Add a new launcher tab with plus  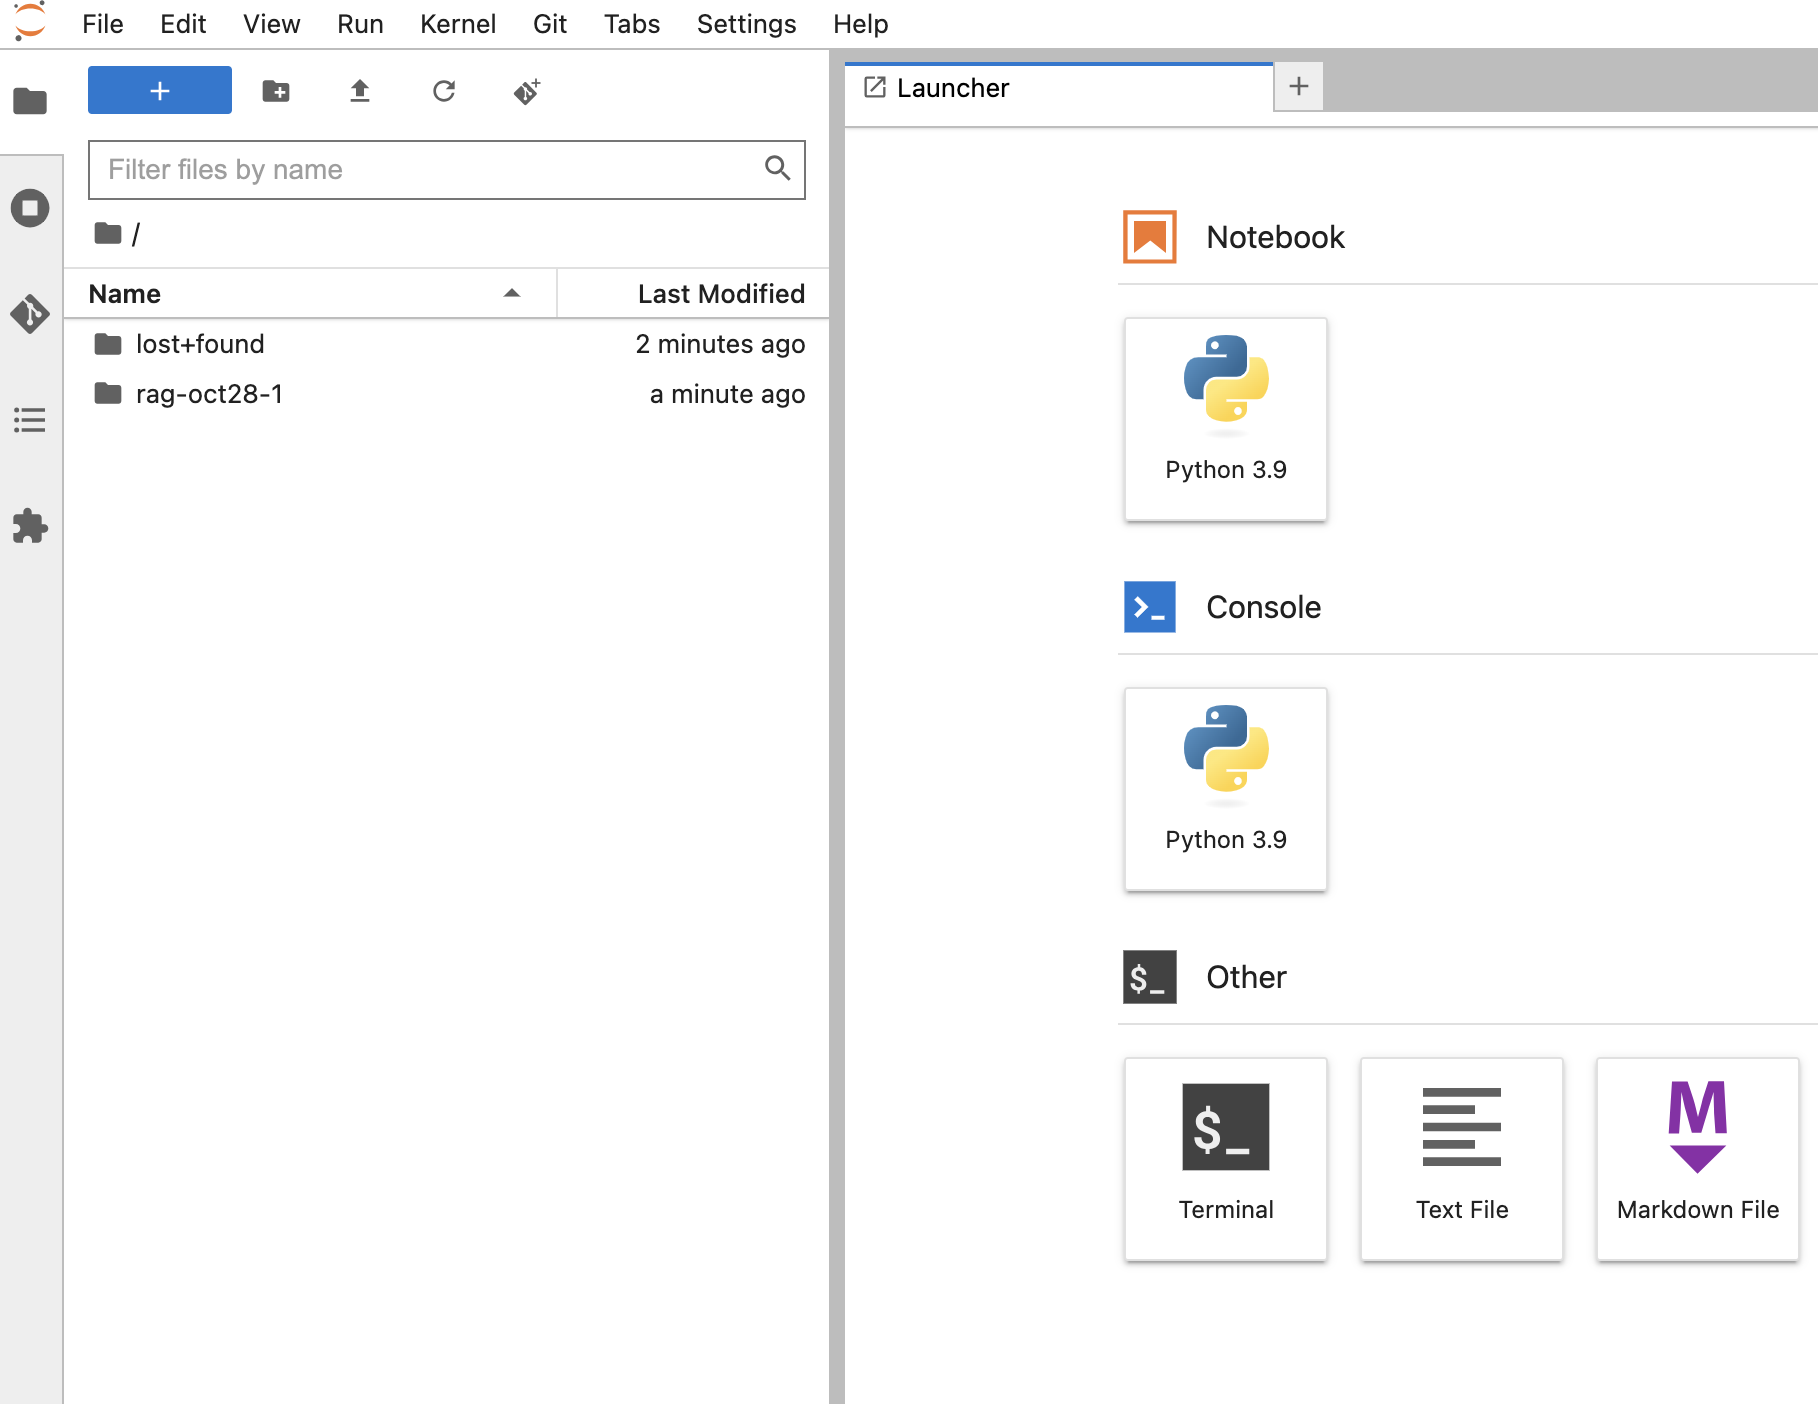tap(1299, 87)
